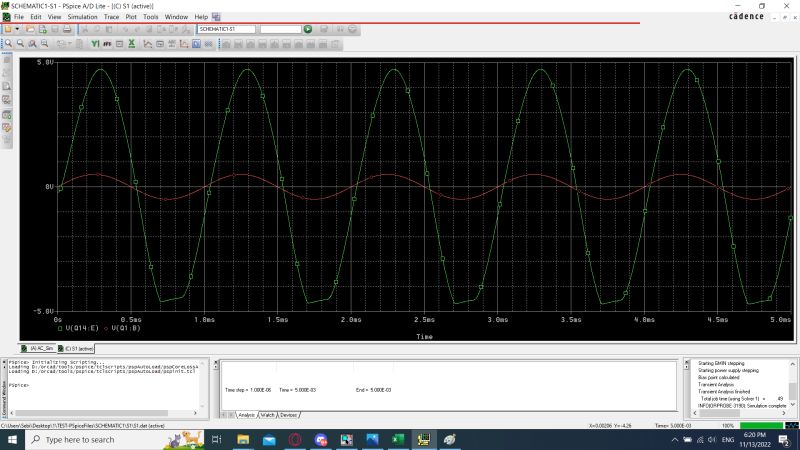
Task: Click the 'End = 5.000E-03' status text
Action: [x=373, y=390]
